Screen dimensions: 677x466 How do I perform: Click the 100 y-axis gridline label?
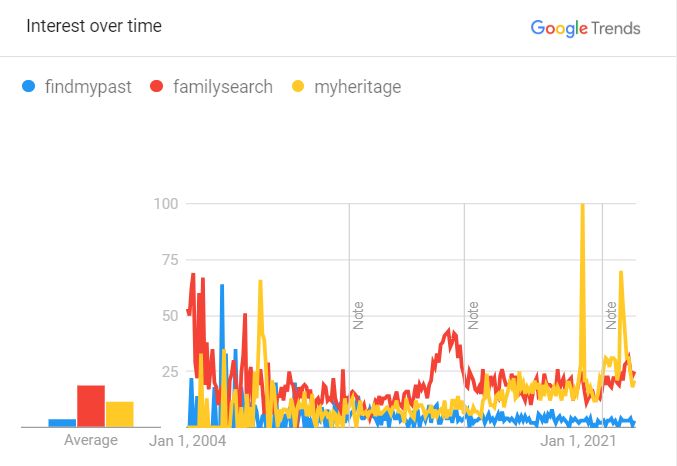click(x=166, y=203)
